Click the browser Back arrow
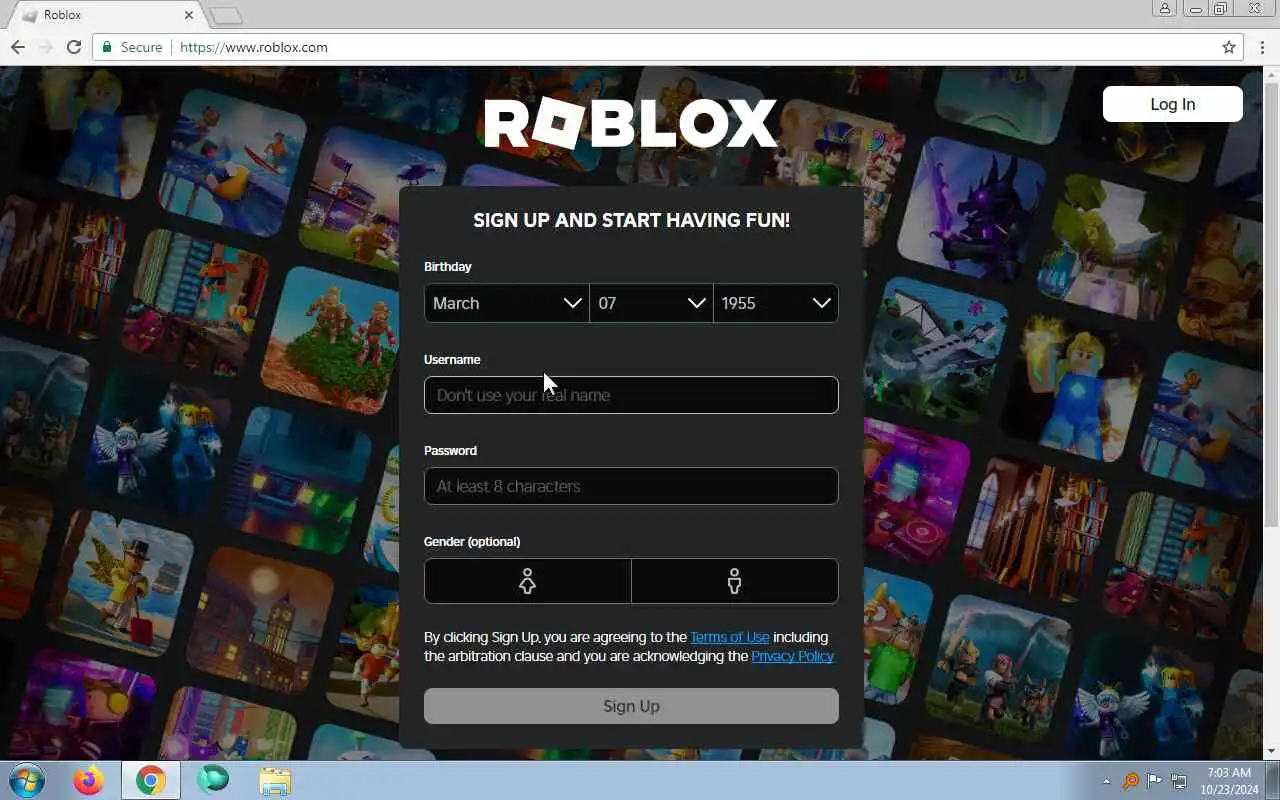Viewport: 1280px width, 800px height. (18, 47)
